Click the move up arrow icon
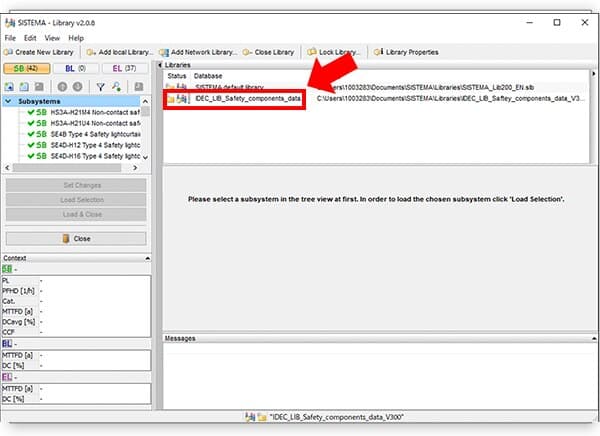 62,87
